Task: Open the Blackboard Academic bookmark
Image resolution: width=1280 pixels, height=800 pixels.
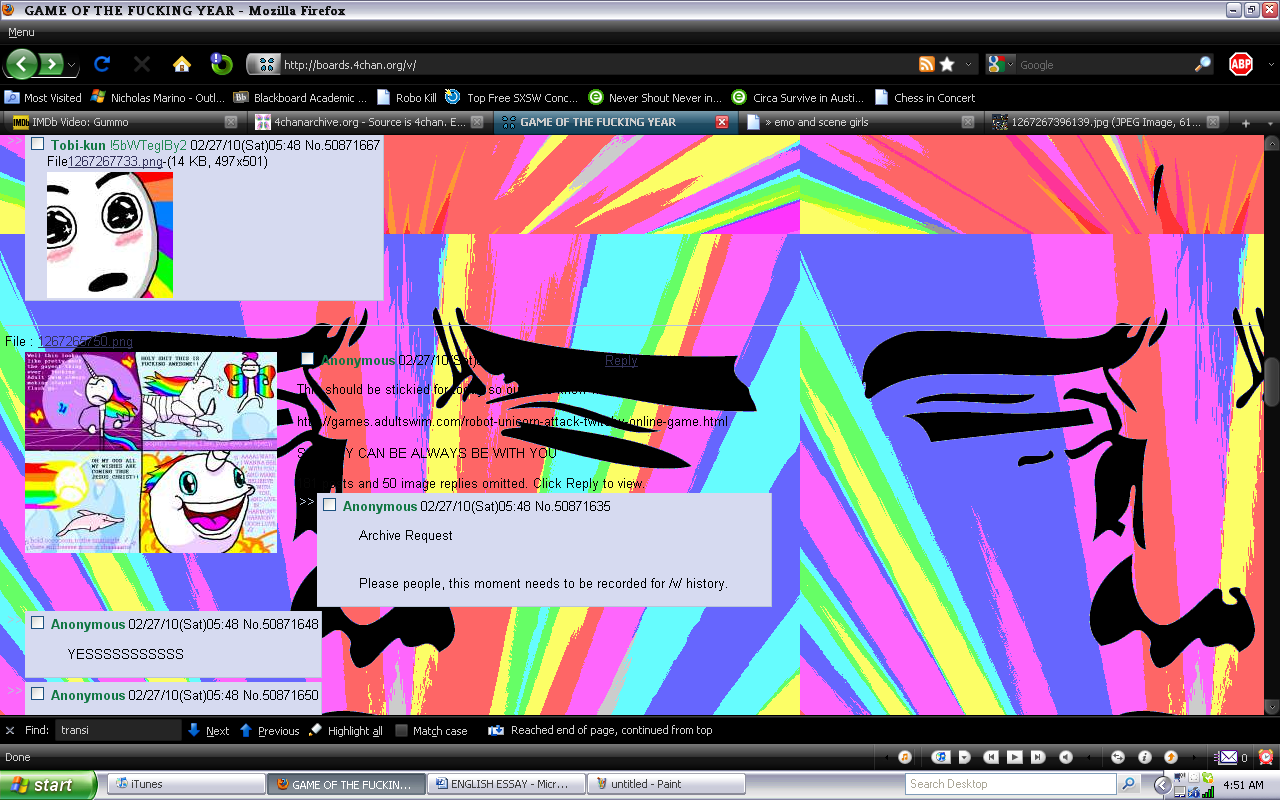Action: coord(299,98)
